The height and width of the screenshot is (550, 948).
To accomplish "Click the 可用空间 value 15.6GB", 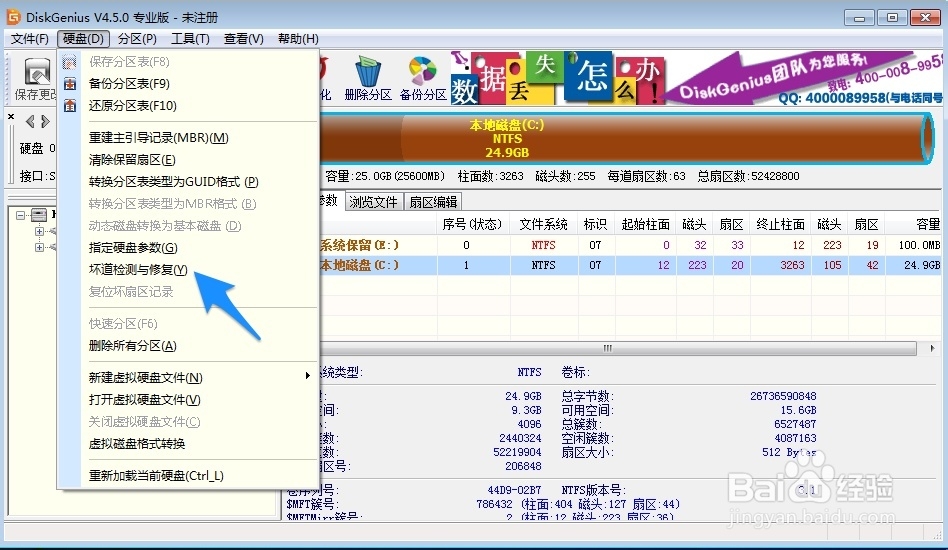I will (798, 410).
